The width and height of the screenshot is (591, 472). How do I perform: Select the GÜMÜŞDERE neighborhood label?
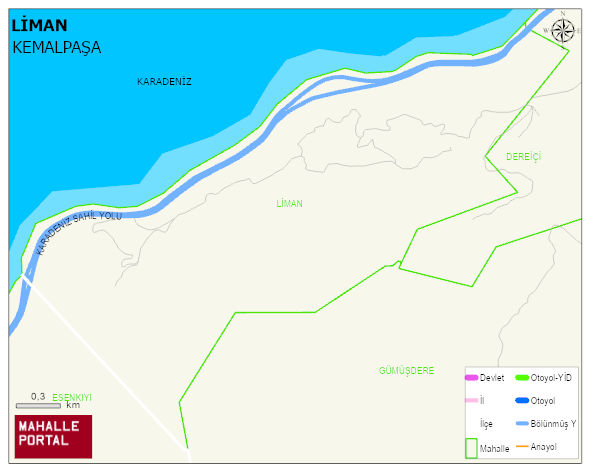click(406, 371)
